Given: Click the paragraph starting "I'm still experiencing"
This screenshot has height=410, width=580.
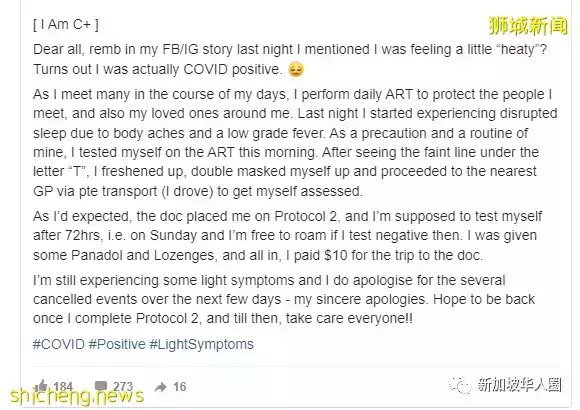Looking at the screenshot, I should [x=284, y=299].
